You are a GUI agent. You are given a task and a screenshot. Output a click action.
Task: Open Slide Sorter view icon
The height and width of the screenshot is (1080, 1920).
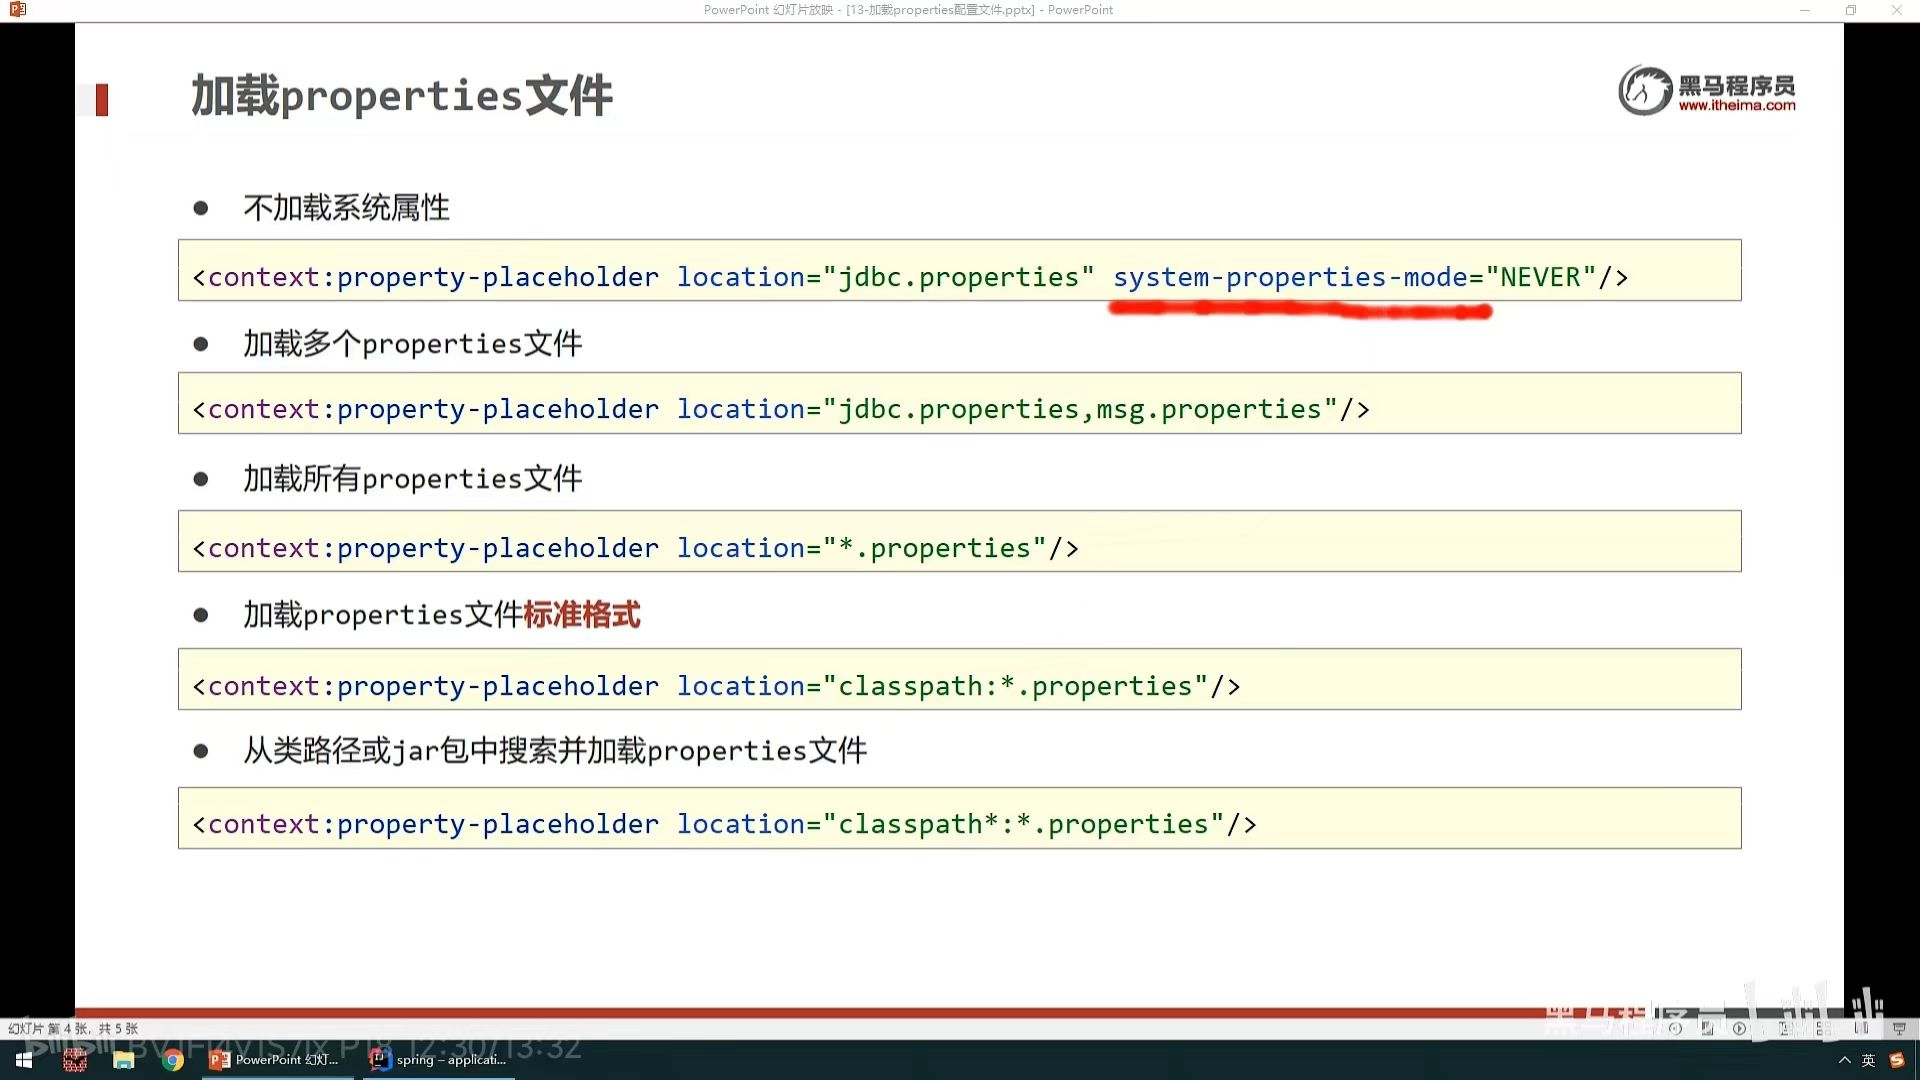coord(1824,1028)
